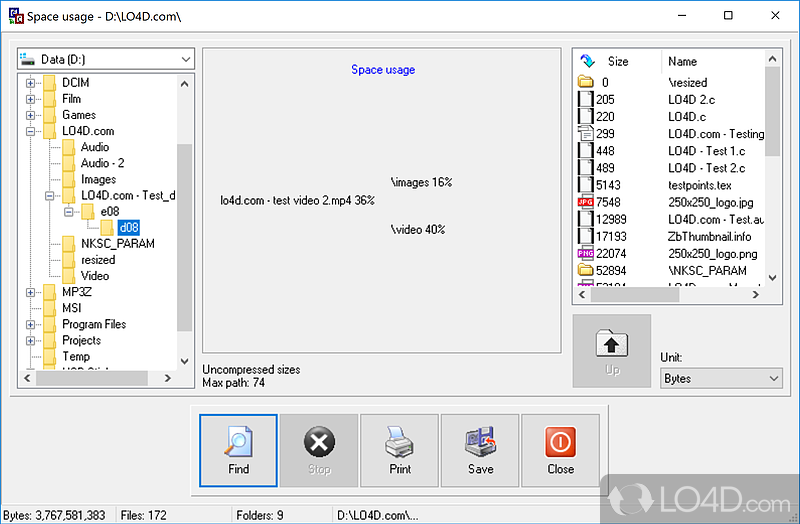The image size is (800, 524).
Task: Collapse the e08 folder node
Action: point(68,212)
